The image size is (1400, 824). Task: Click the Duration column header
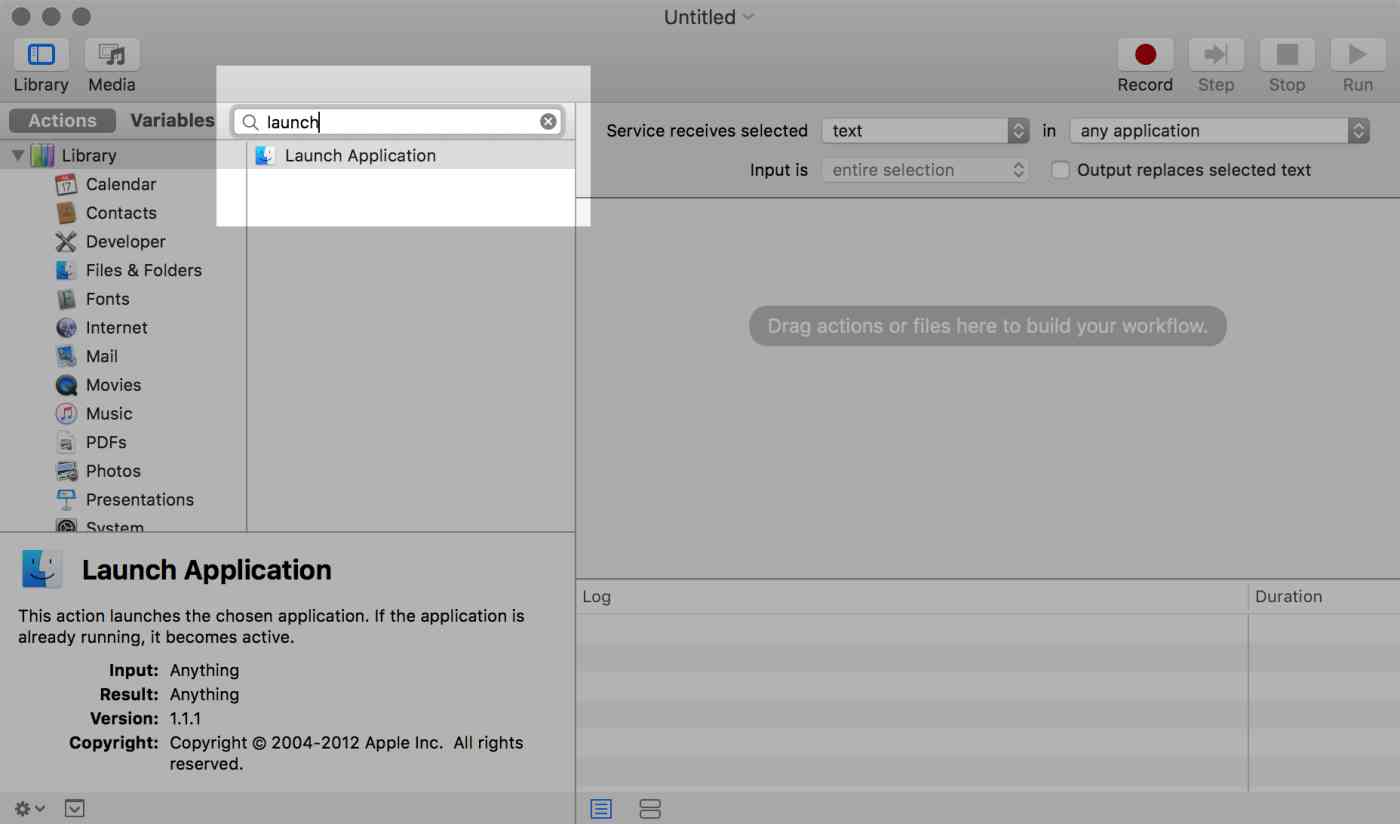[1324, 597]
